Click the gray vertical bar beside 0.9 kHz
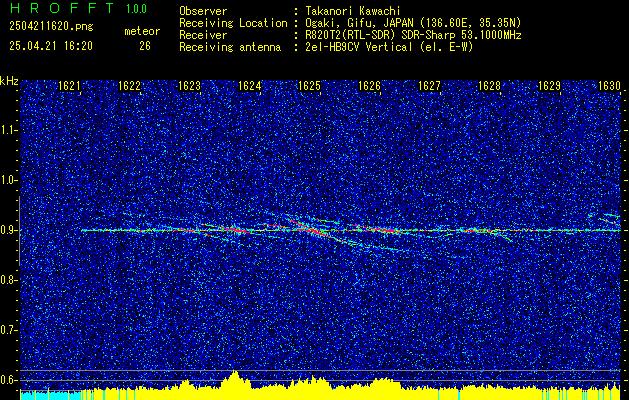This screenshot has height=400, width=629. 19,231
